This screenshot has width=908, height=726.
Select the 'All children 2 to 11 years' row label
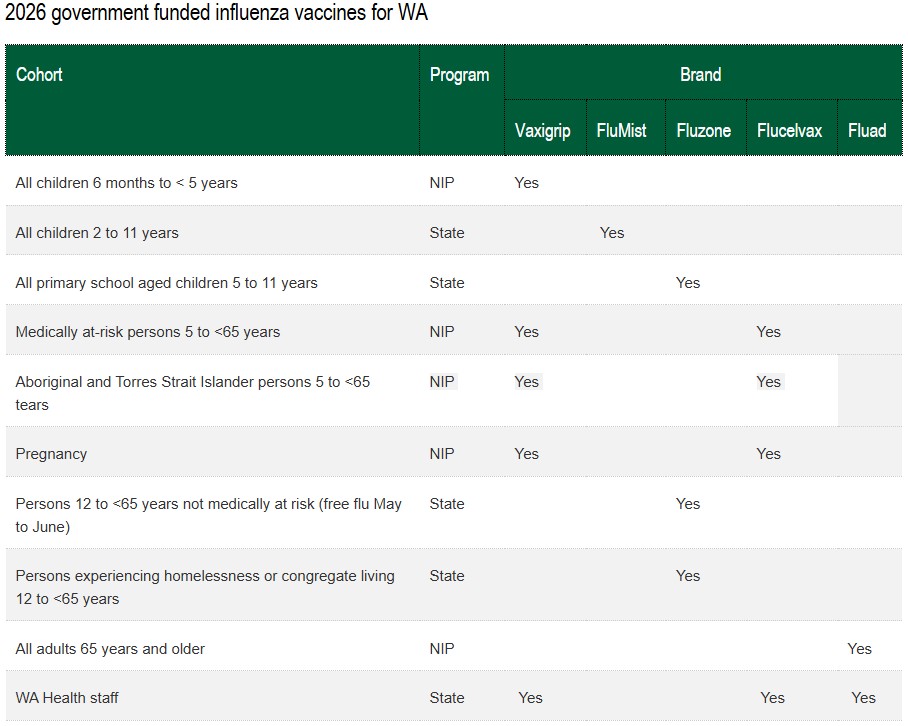pyautogui.click(x=97, y=233)
